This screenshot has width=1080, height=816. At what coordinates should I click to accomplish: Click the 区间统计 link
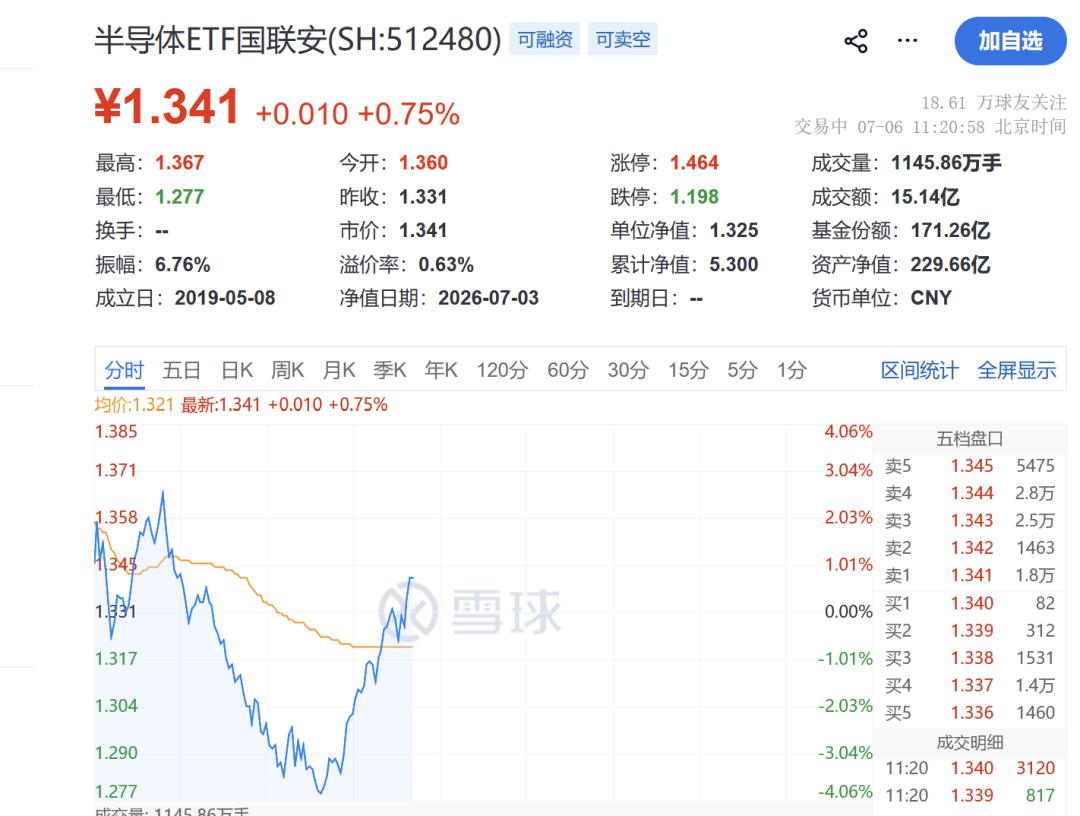pyautogui.click(x=920, y=370)
